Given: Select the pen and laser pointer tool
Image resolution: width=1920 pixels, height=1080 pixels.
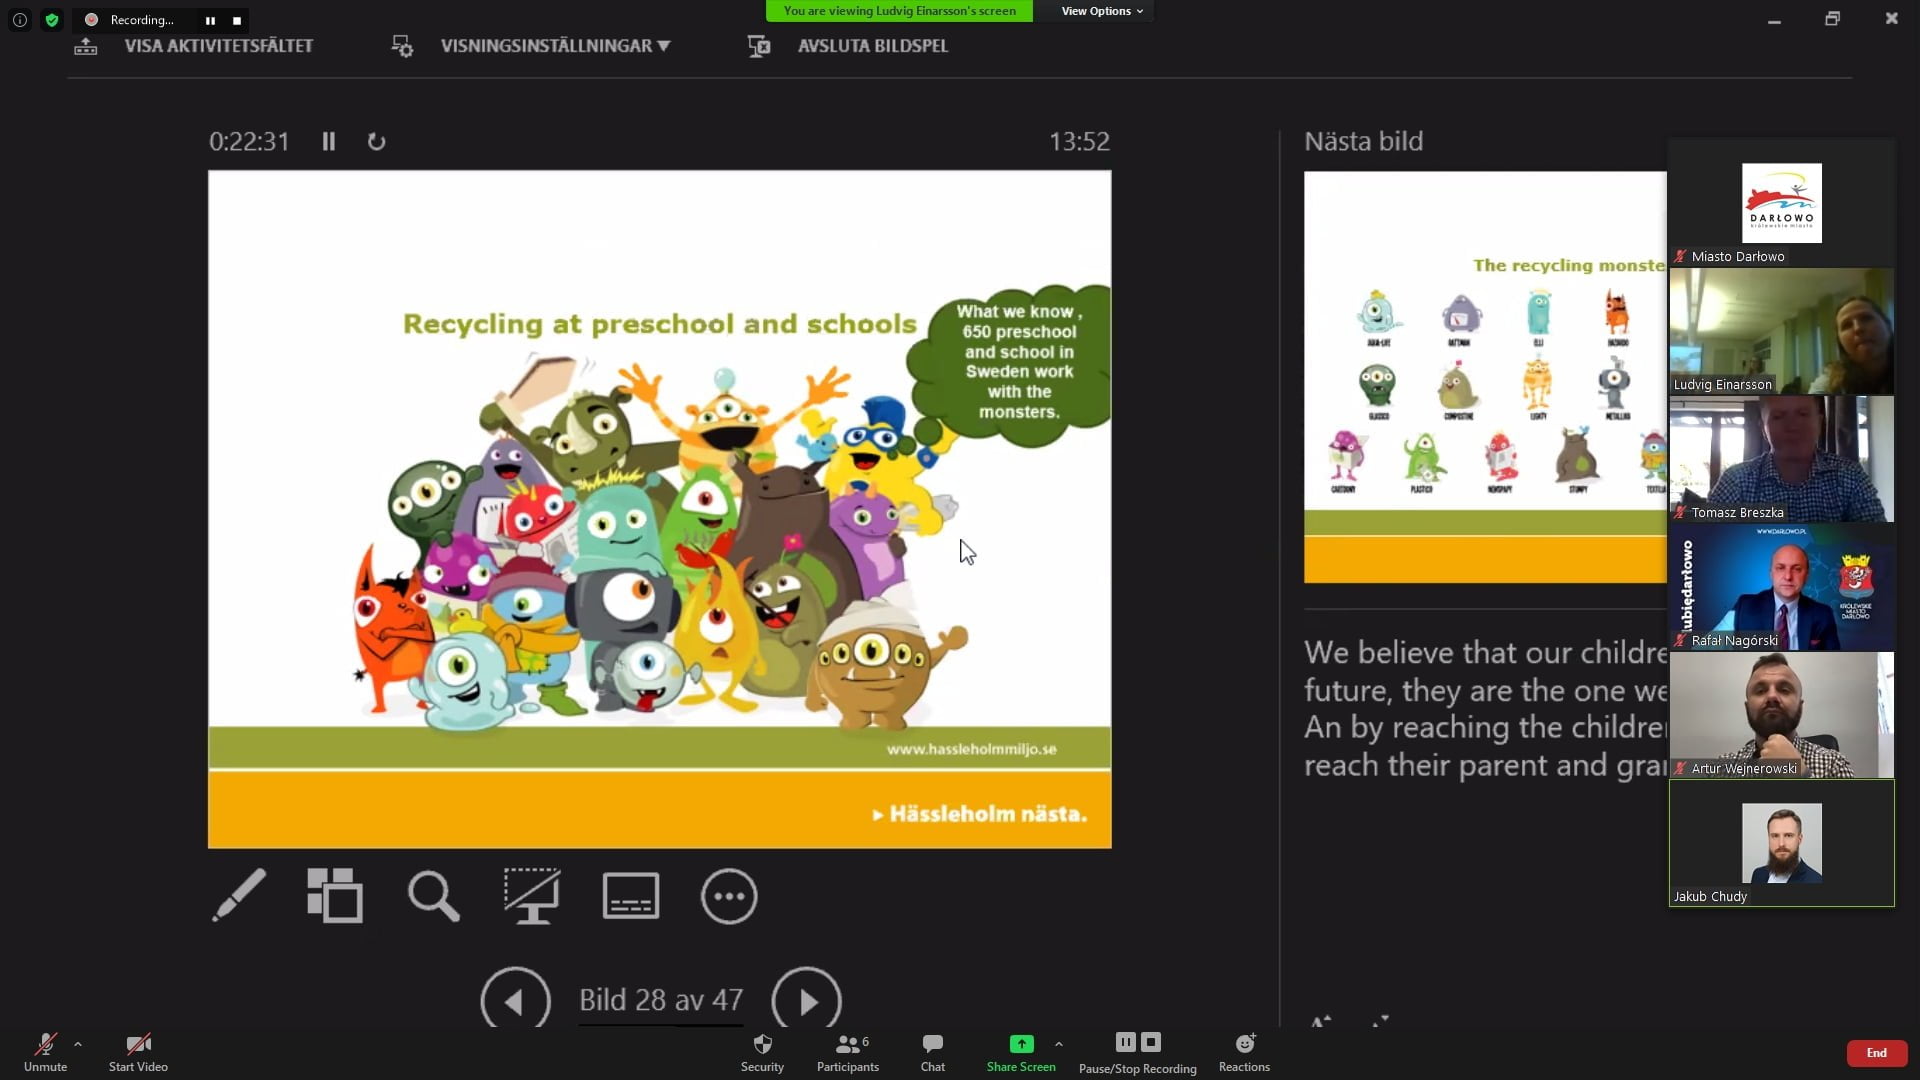Looking at the screenshot, I should click(239, 895).
